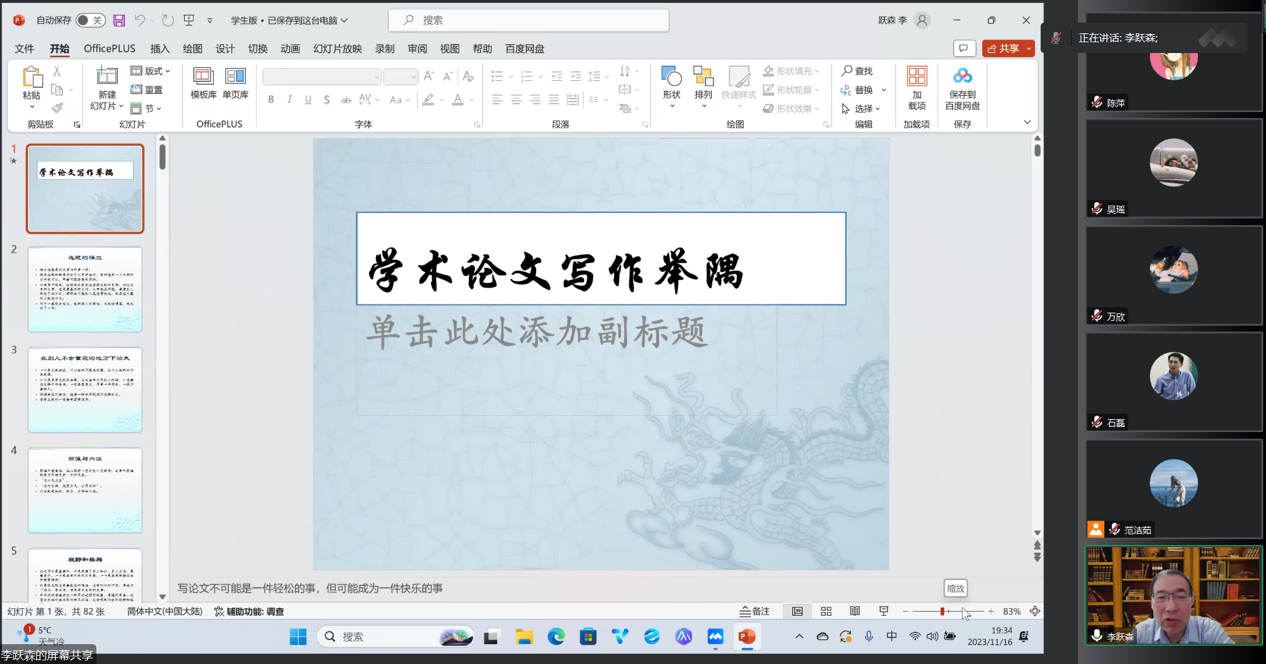Image resolution: width=1266 pixels, height=664 pixels.
Task: Open the 选择 dropdown in editing group
Action: 861,108
